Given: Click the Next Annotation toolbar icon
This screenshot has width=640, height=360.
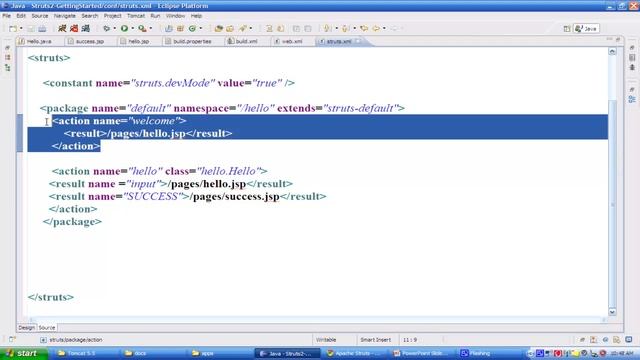Looking at the screenshot, I should point(327,29).
